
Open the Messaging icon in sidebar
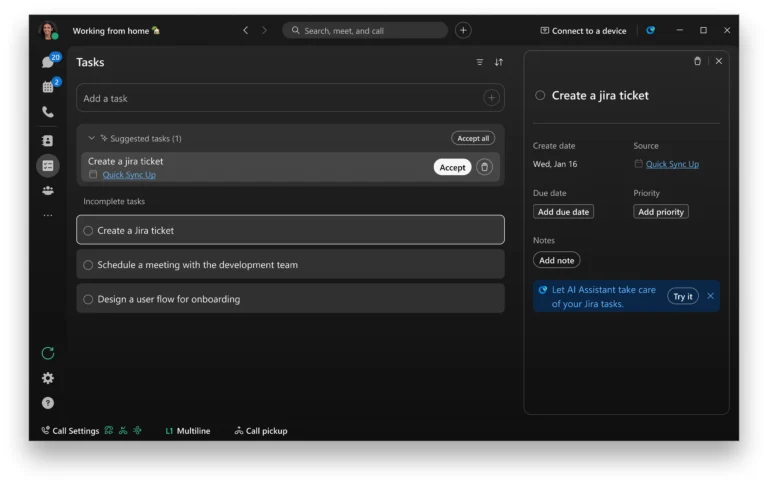(x=47, y=62)
